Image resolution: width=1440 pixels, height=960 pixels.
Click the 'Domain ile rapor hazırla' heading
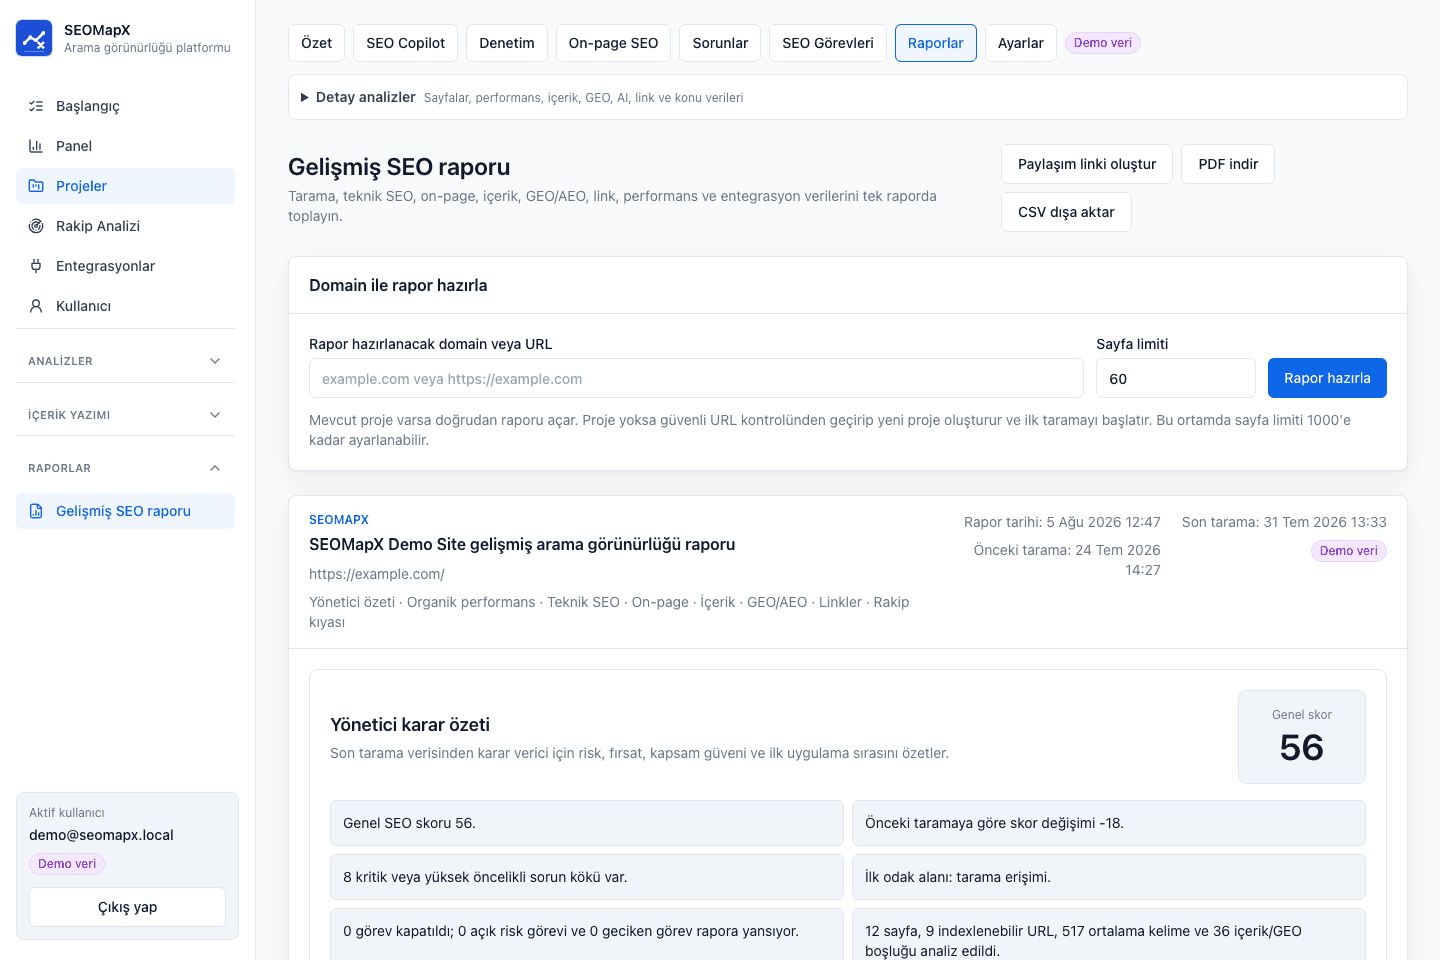pyautogui.click(x=398, y=285)
